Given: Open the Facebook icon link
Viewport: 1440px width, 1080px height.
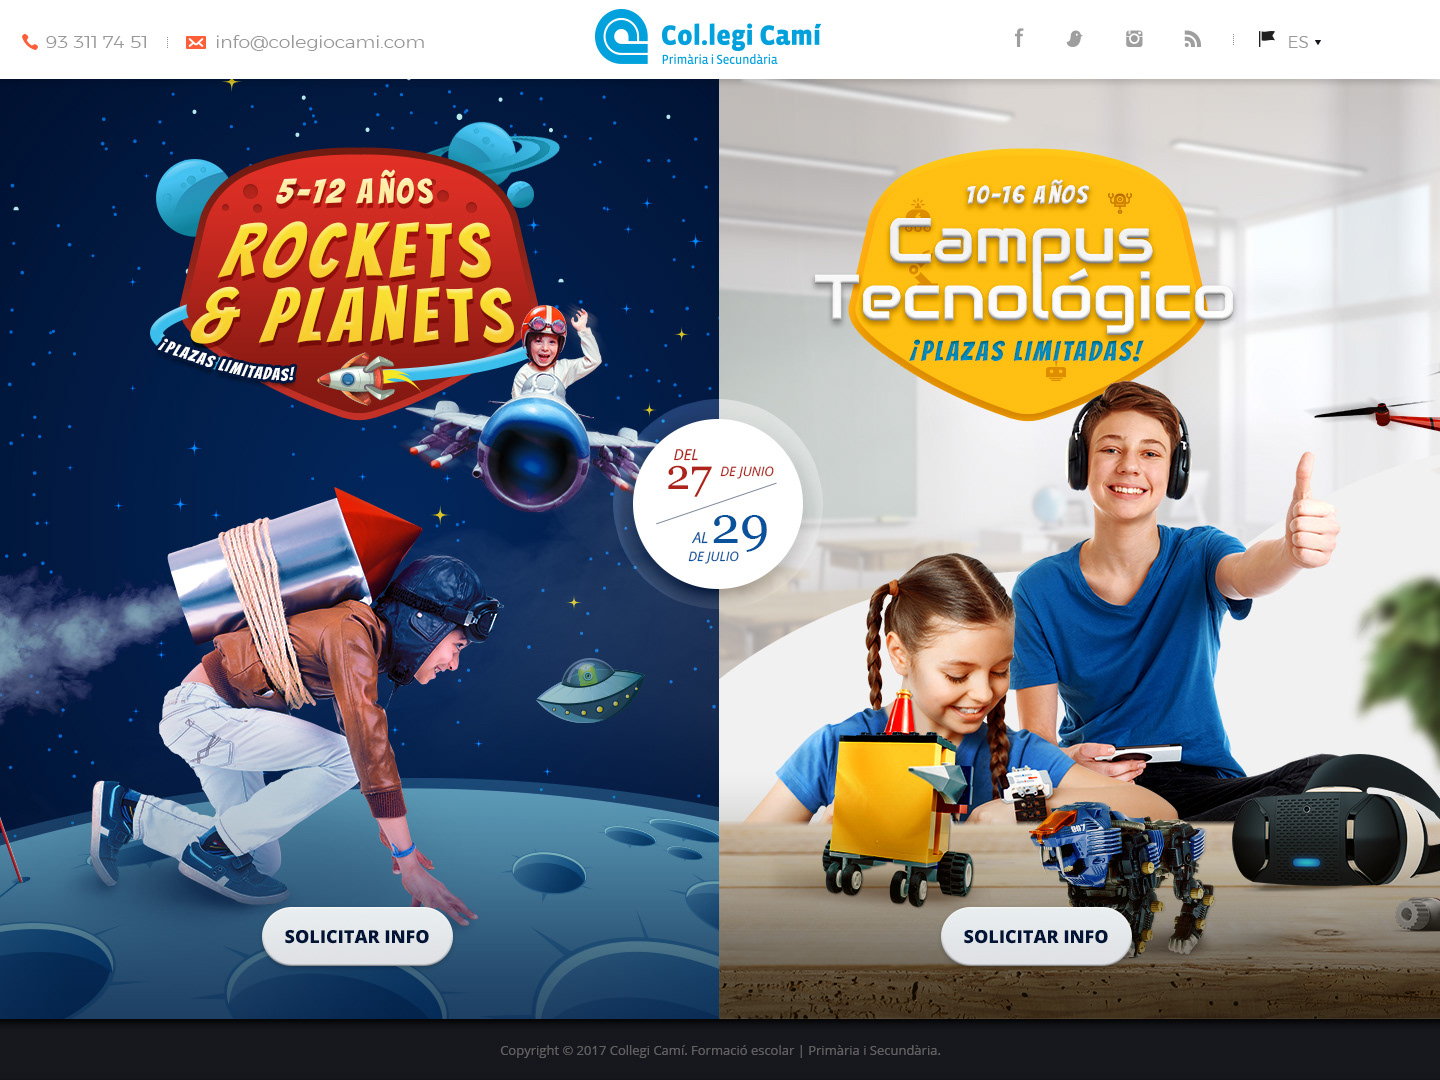Looking at the screenshot, I should point(1018,39).
